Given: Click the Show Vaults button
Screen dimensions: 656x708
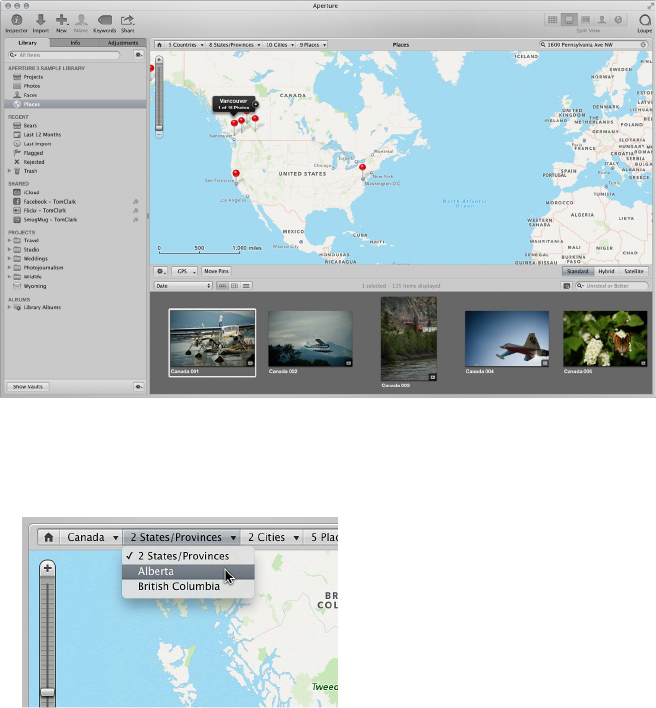Looking at the screenshot, I should [x=28, y=387].
